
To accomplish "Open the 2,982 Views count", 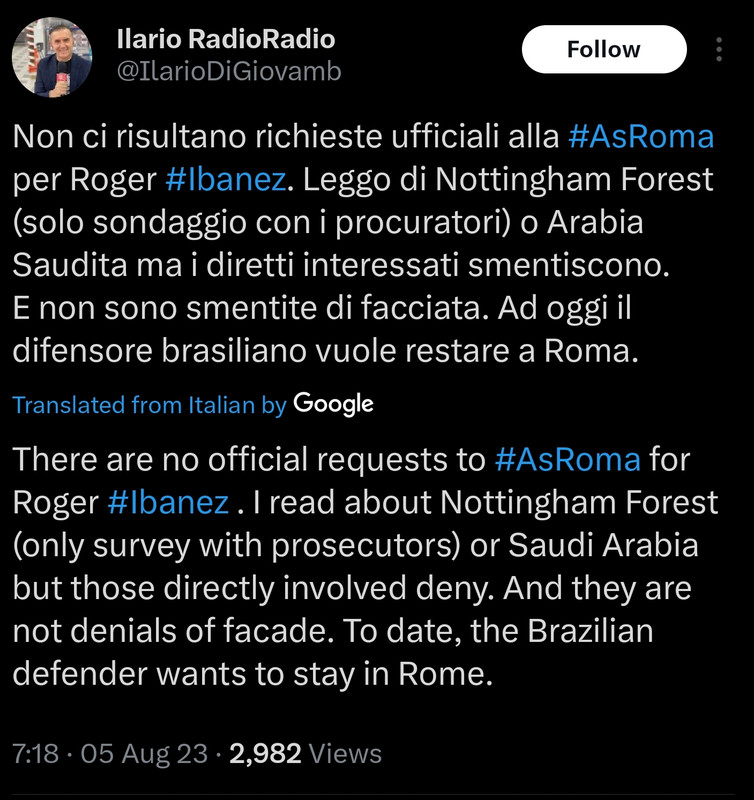I will 305,754.
